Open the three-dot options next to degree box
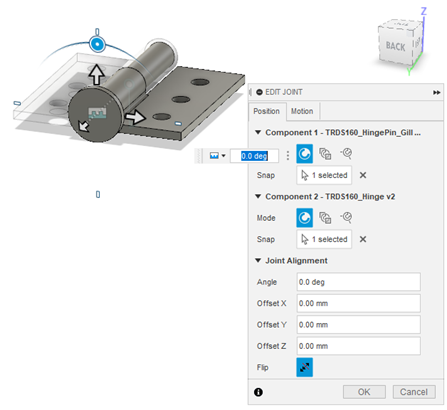Viewport: 447px width, 410px height. click(288, 156)
